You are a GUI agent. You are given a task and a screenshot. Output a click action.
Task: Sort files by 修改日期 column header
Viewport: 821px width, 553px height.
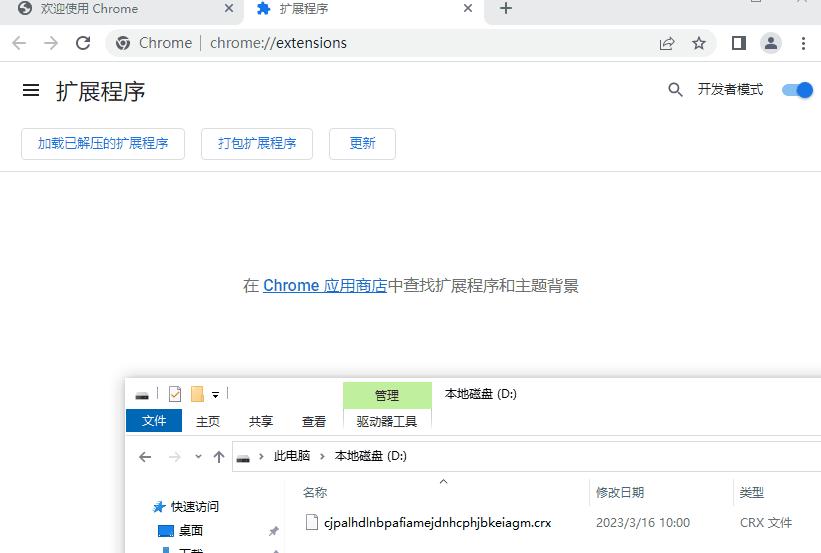662,492
